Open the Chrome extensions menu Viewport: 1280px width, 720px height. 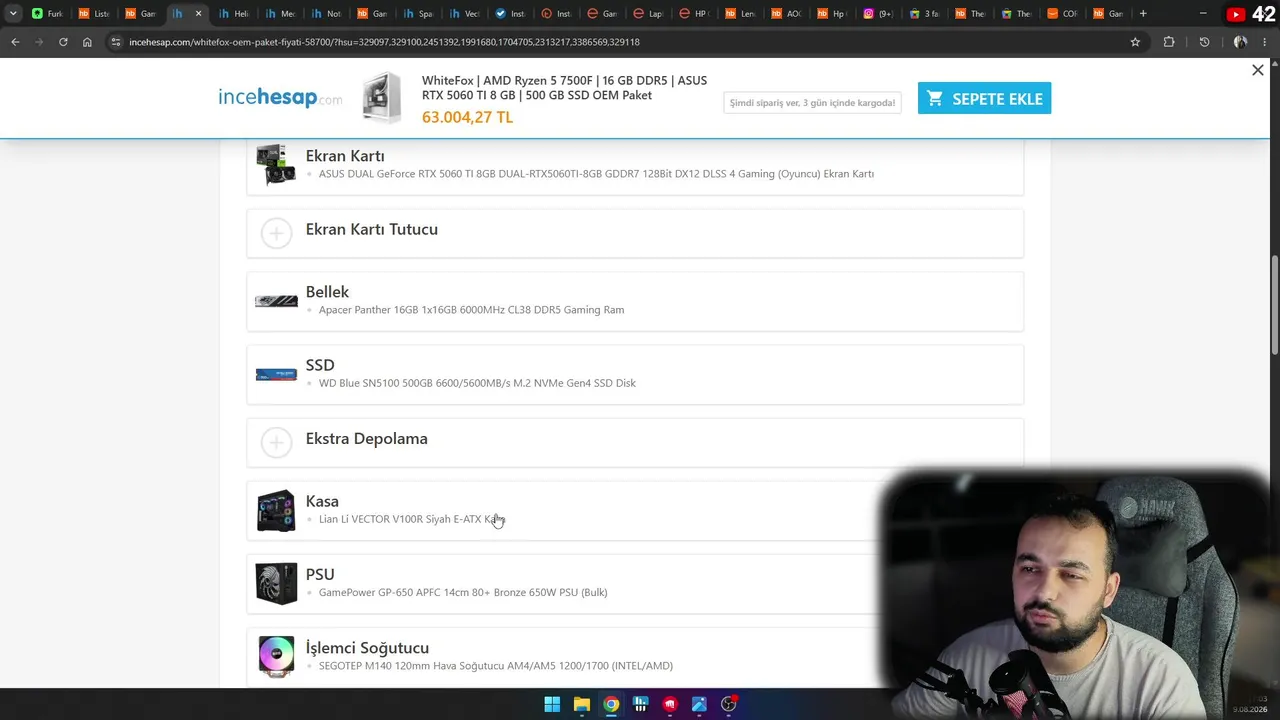[x=1169, y=42]
